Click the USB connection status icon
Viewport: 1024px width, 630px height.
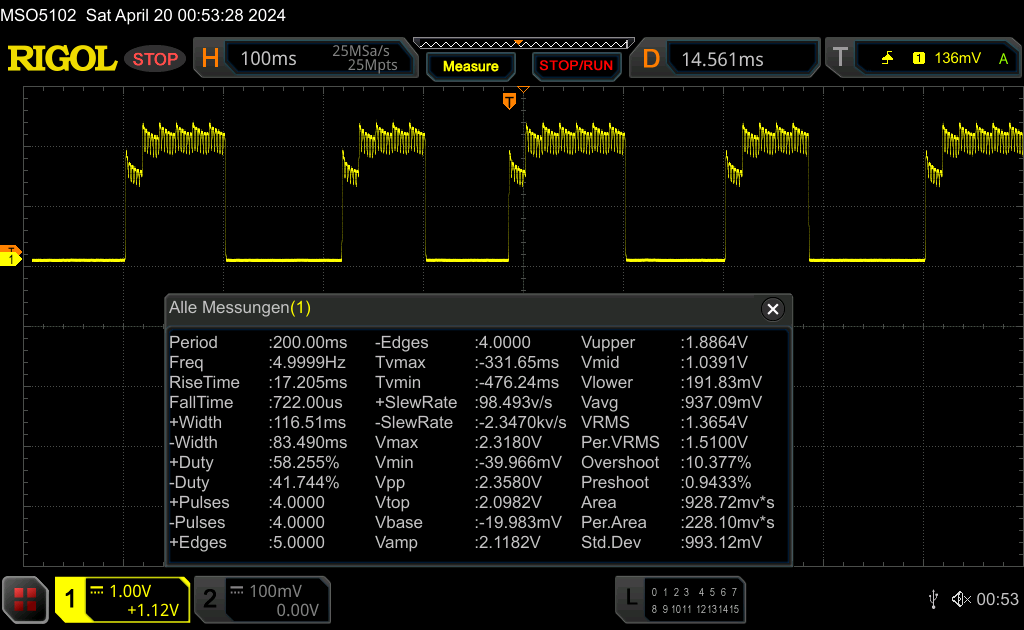(x=933, y=599)
